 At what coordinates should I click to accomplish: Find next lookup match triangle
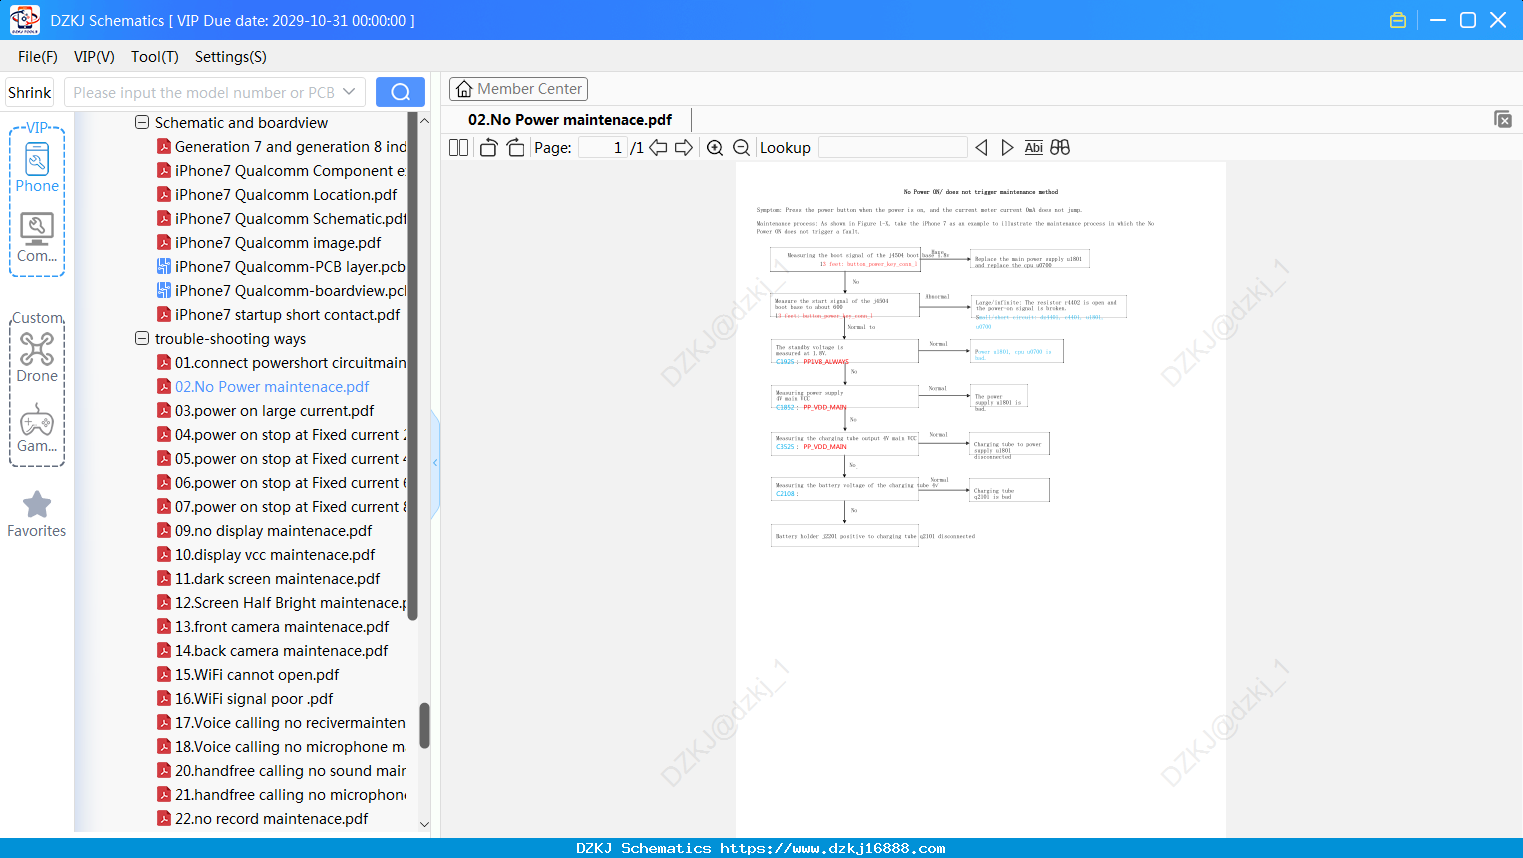click(1007, 148)
